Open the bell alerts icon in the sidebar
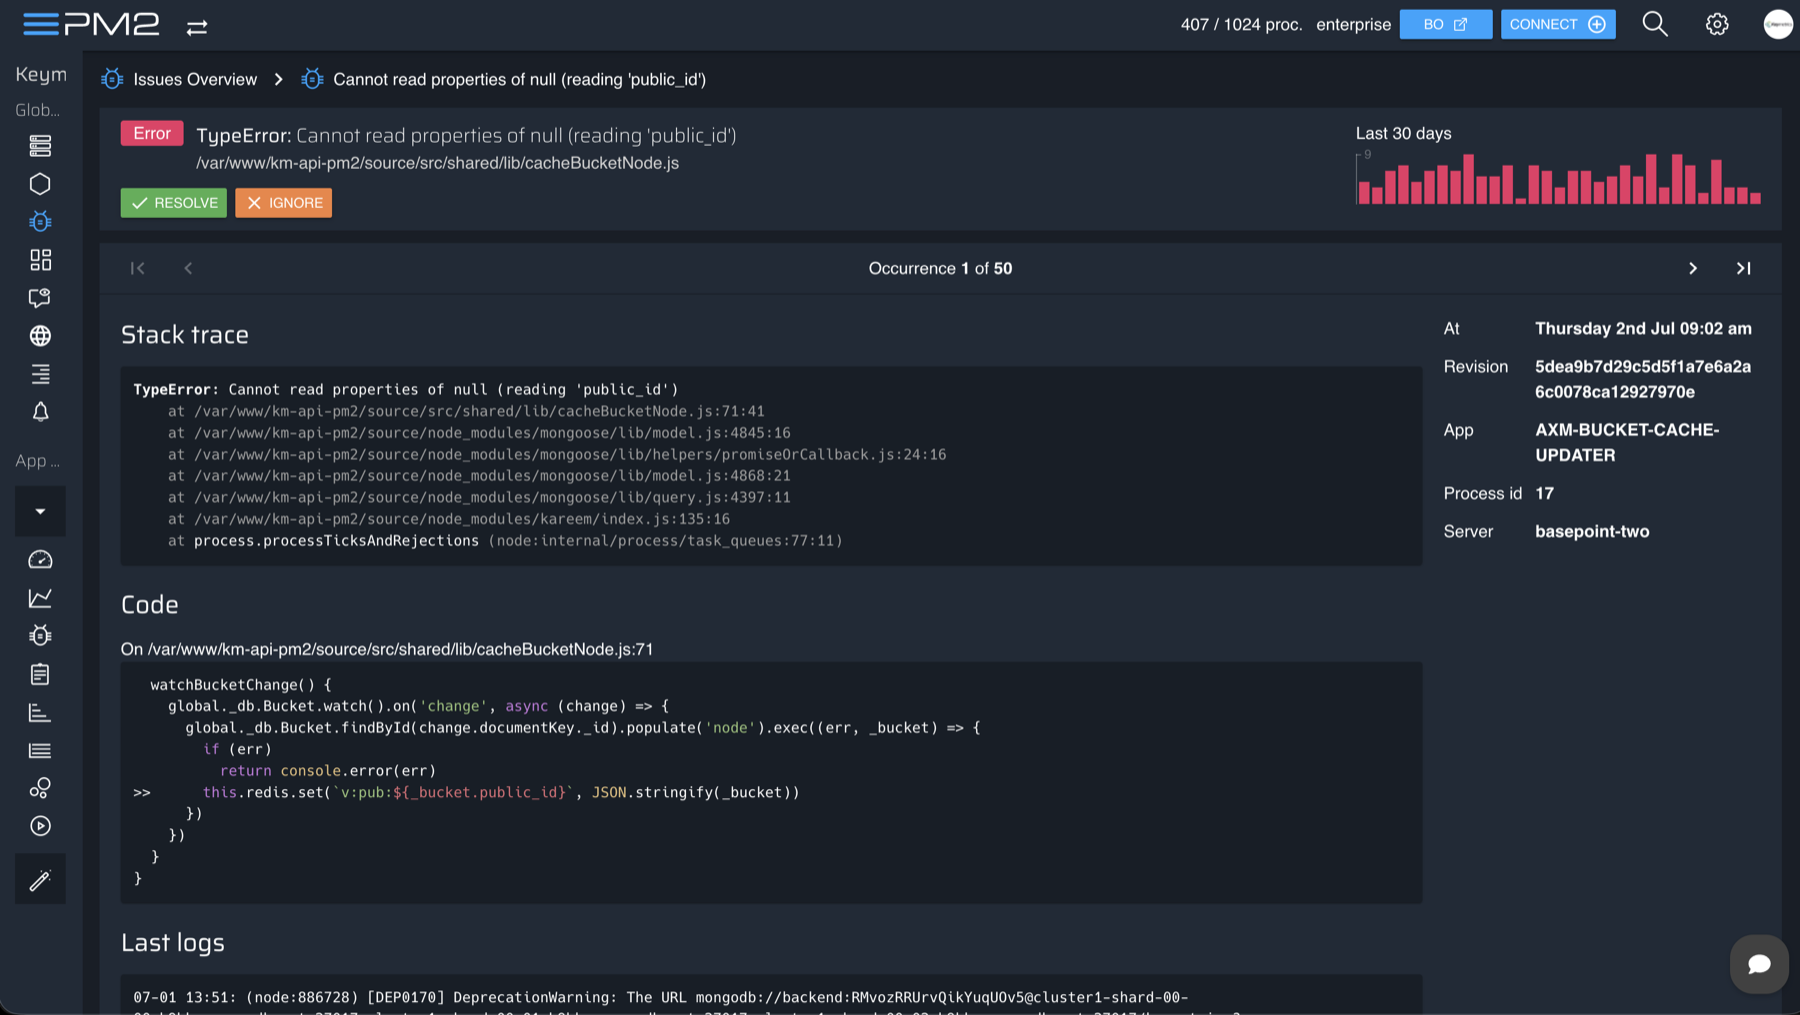The image size is (1800, 1015). pos(40,412)
